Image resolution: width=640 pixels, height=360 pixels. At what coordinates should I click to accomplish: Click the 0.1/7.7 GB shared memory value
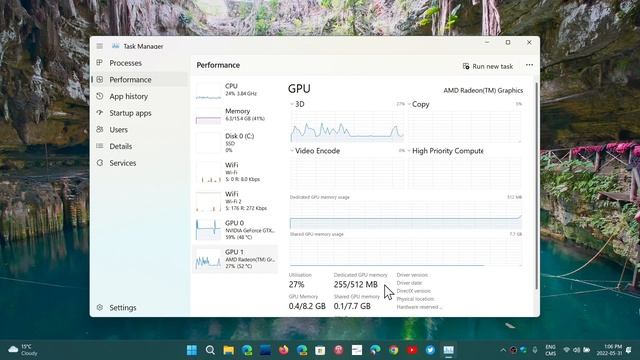[x=352, y=306]
